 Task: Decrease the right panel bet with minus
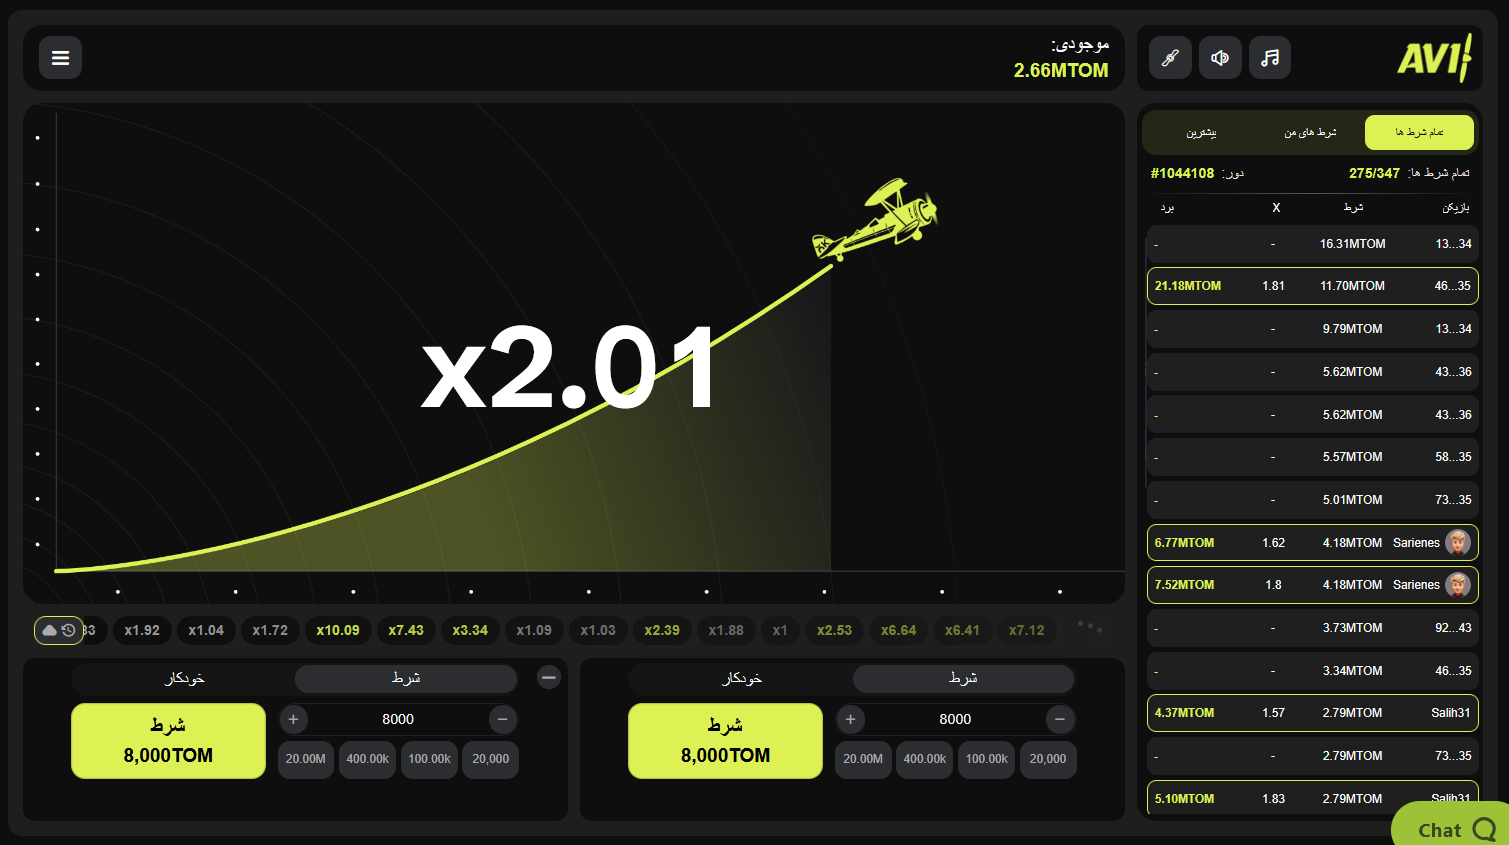coord(1060,719)
